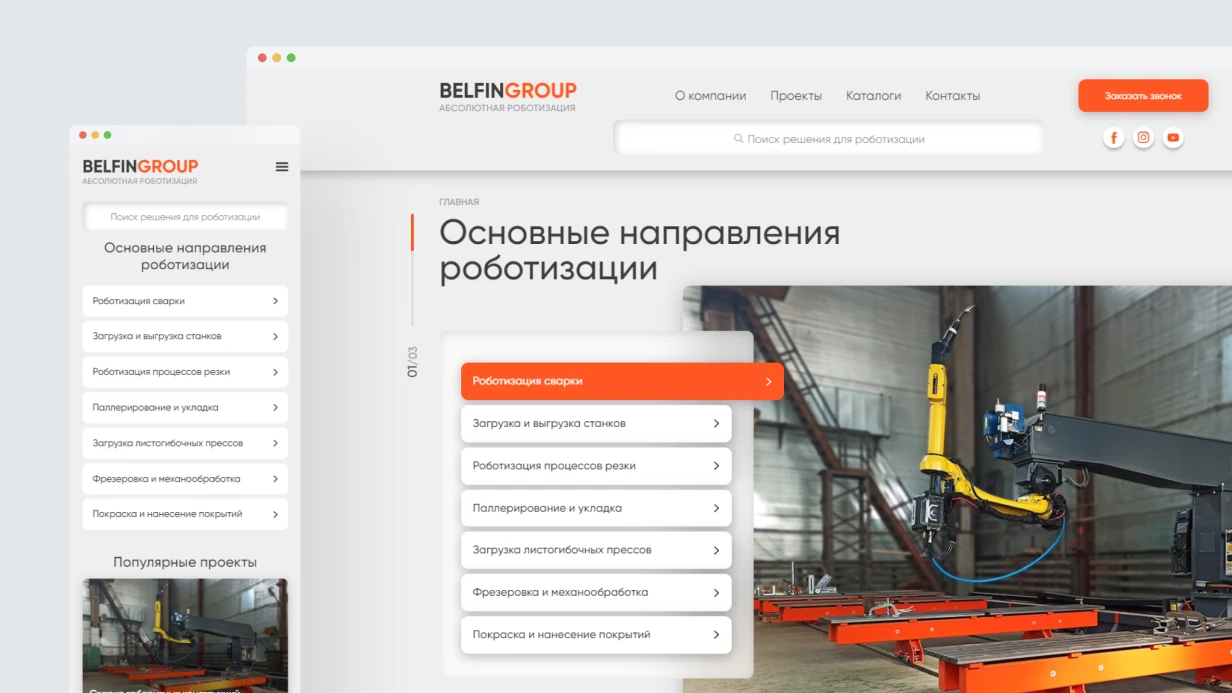
Task: Open the О компании menu item
Action: [x=710, y=95]
